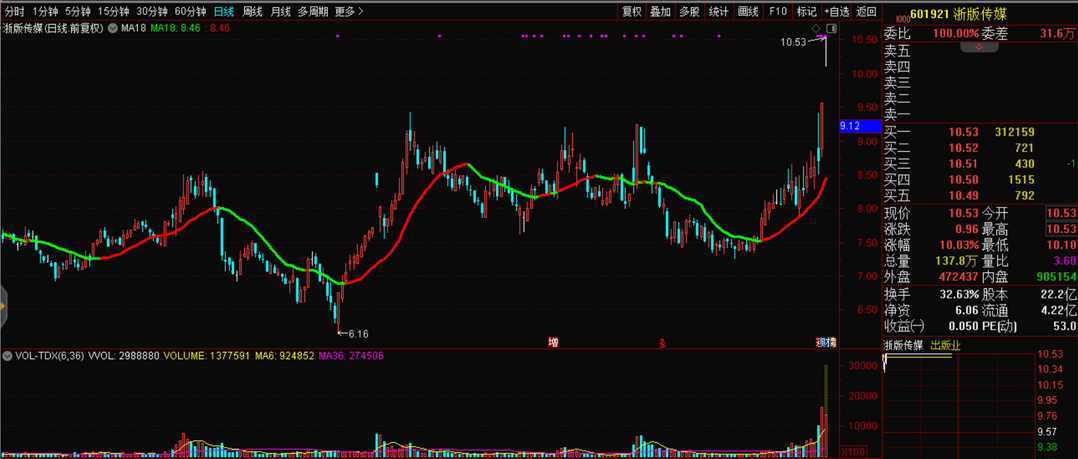
Task: Click the 10.53 high price label on chart
Action: (793, 42)
